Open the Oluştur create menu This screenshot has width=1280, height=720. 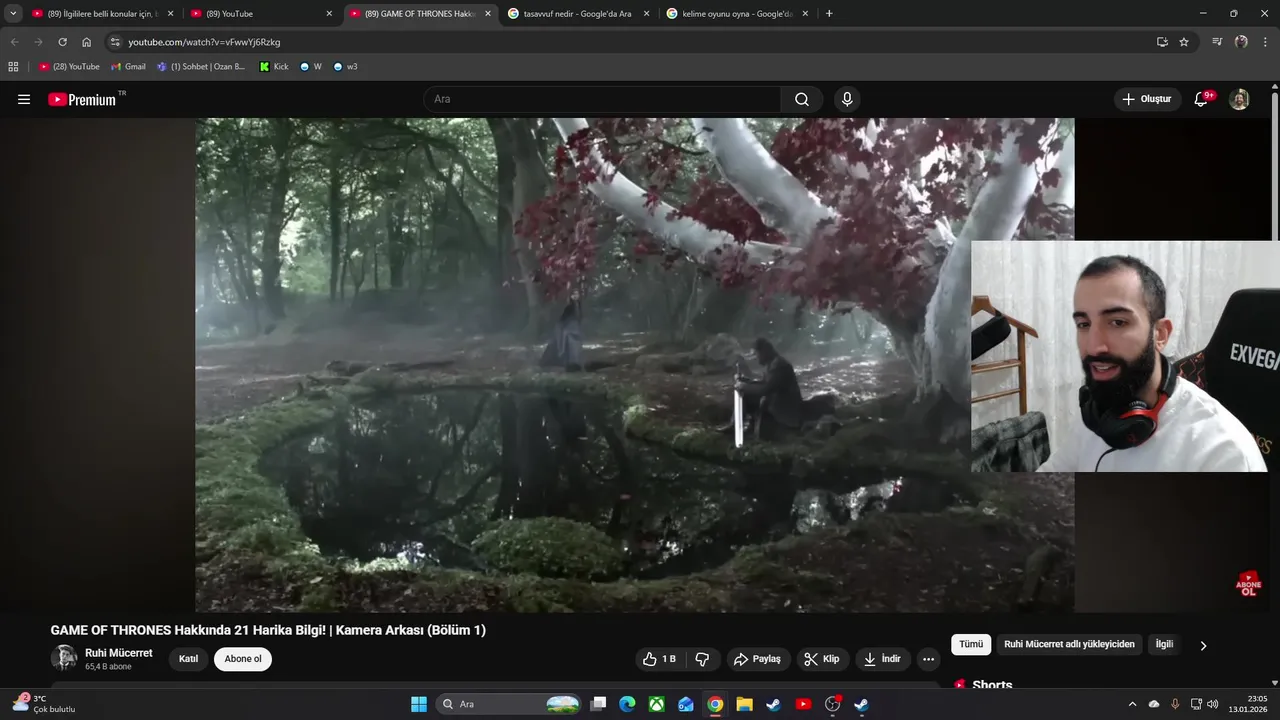1147,99
